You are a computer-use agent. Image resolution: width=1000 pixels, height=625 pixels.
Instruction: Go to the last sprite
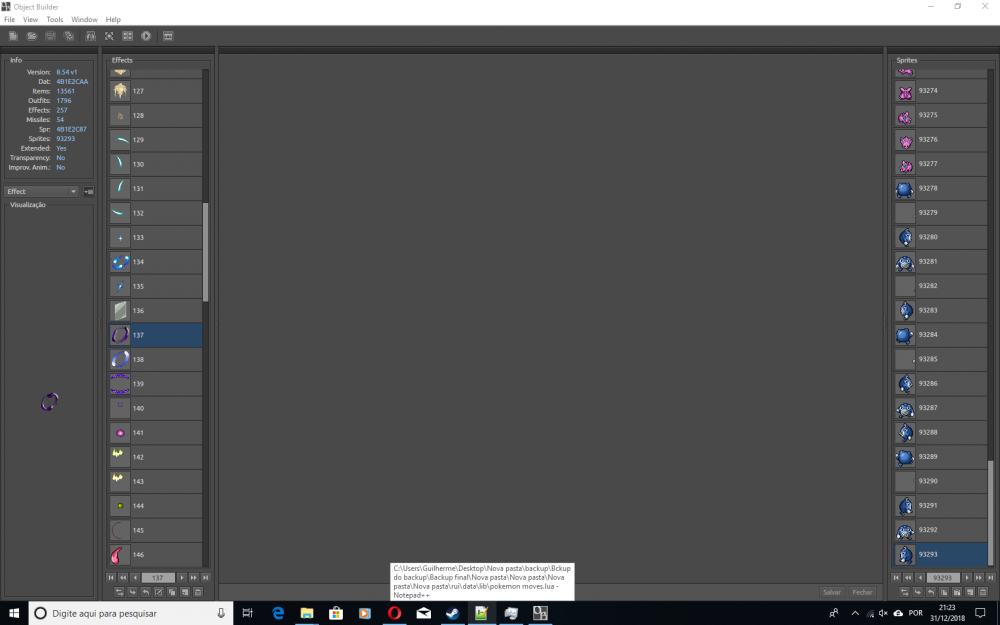pyautogui.click(x=990, y=577)
